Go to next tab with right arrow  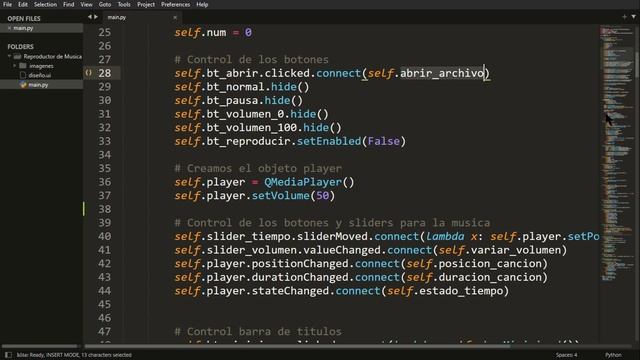coord(96,17)
